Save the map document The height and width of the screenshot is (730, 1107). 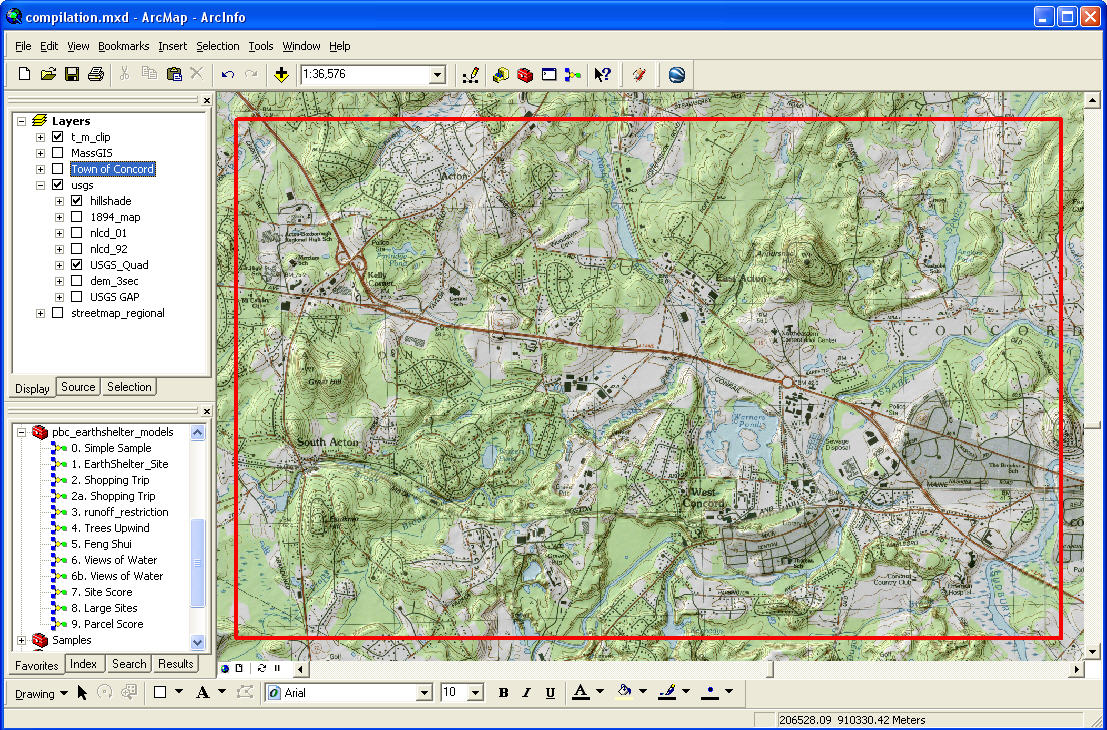72,74
